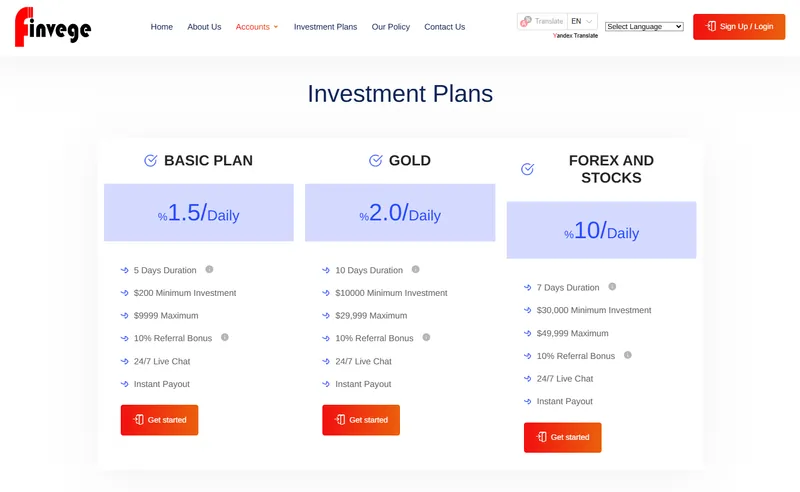The width and height of the screenshot is (800, 492).
Task: Click info icon next to Forex referral bonus
Action: point(628,355)
